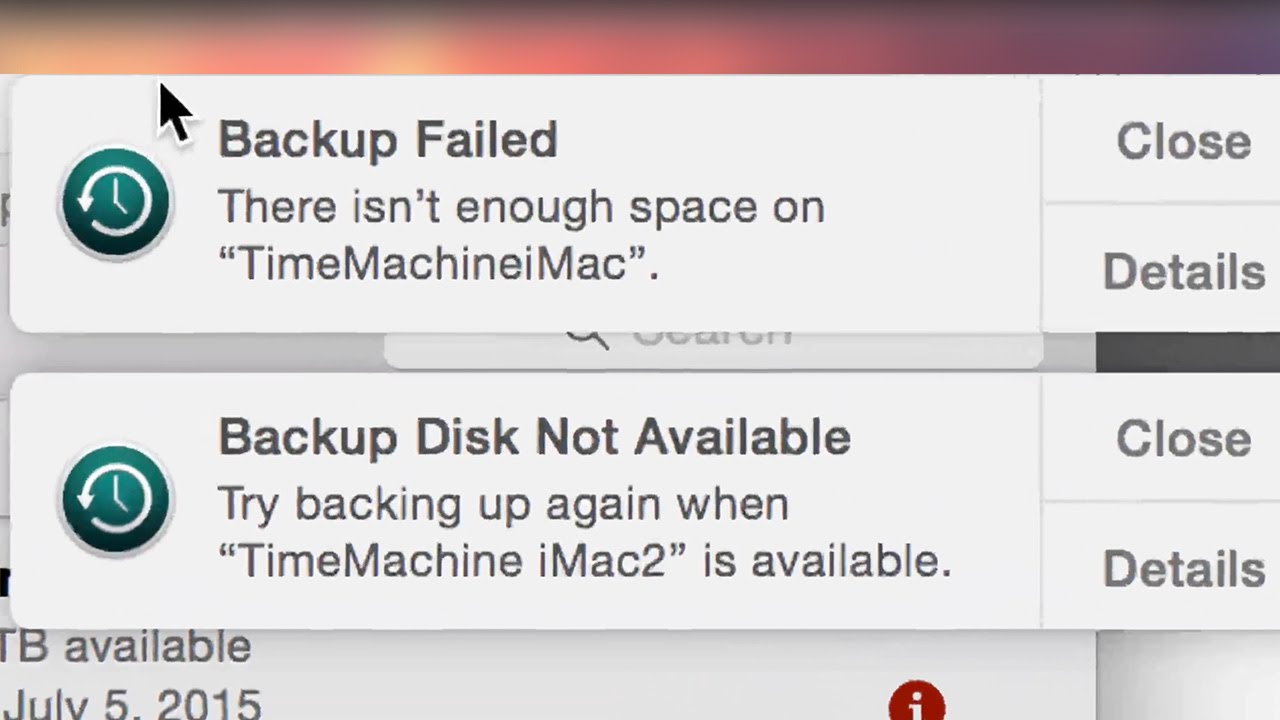Click Time Machine icon in Backup Disk Not Available alert
This screenshot has width=1280, height=720.
pos(115,500)
